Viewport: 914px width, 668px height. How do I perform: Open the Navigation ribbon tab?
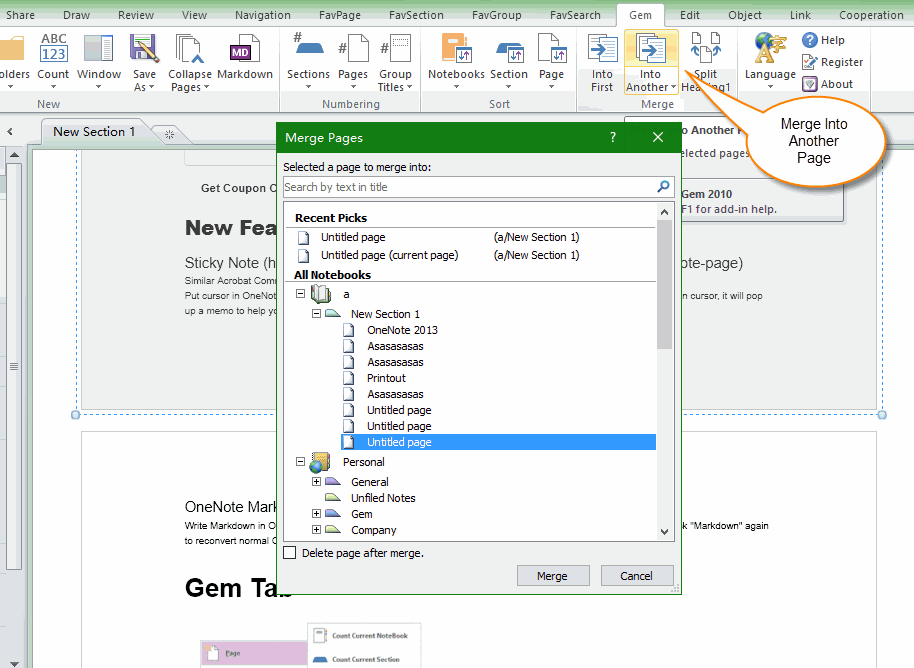[x=263, y=15]
